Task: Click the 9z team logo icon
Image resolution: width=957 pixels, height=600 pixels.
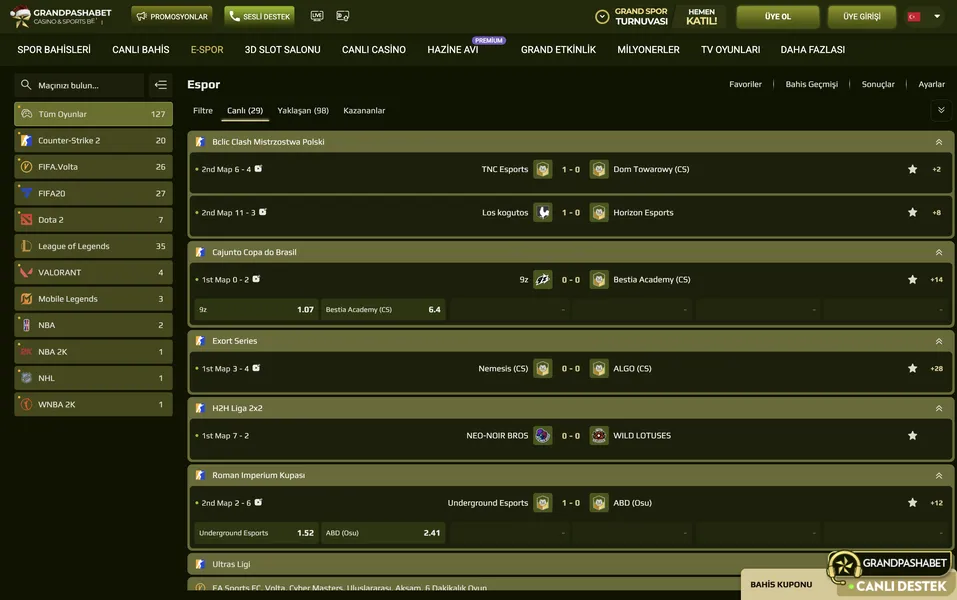Action: click(x=542, y=280)
